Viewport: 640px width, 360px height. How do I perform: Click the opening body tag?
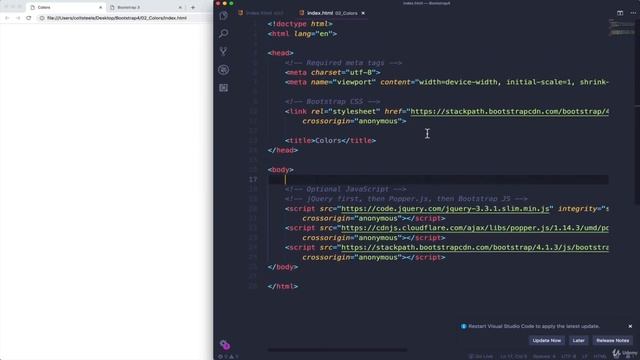[280, 169]
